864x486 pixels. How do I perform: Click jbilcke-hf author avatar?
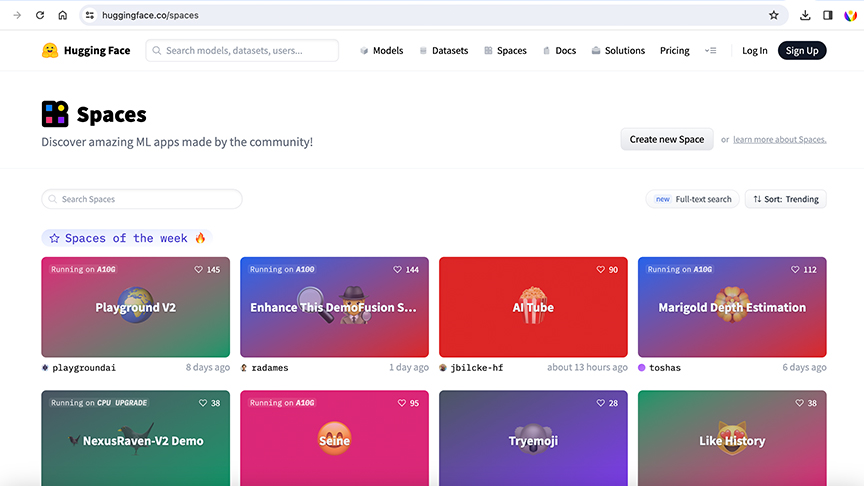point(443,368)
